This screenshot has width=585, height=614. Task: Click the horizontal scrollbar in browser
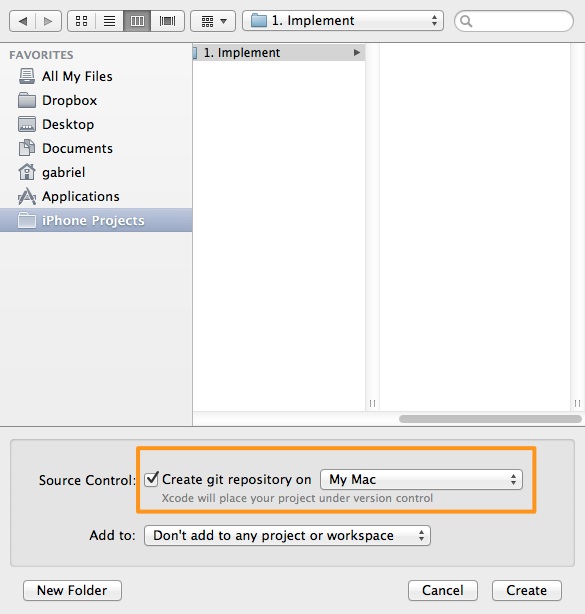pos(490,419)
